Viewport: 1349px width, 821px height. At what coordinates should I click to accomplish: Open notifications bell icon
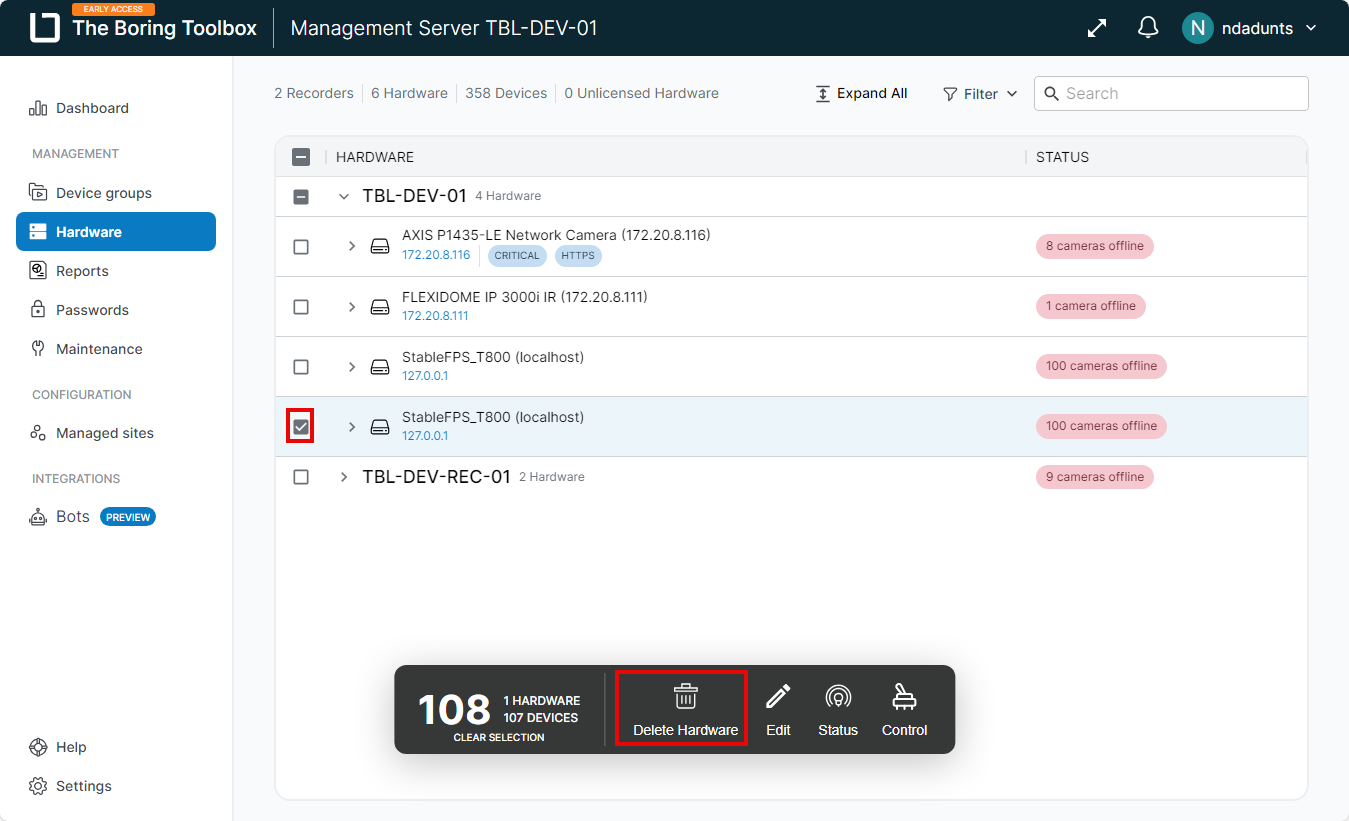click(x=1148, y=28)
